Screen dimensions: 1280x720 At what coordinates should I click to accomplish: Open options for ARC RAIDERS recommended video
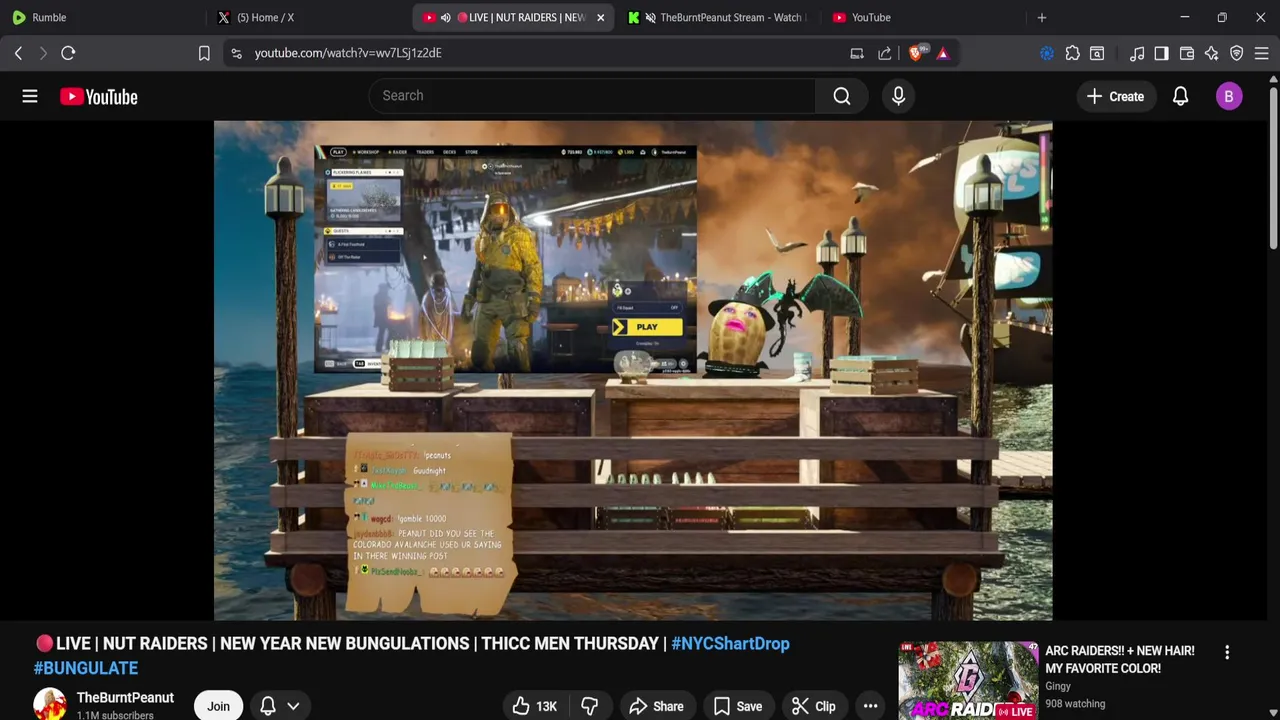(1227, 652)
